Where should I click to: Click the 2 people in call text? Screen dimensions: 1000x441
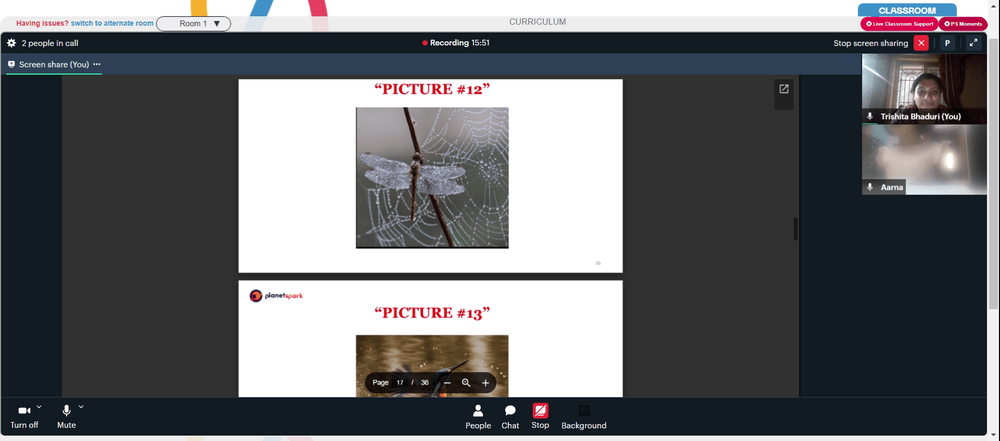point(50,43)
